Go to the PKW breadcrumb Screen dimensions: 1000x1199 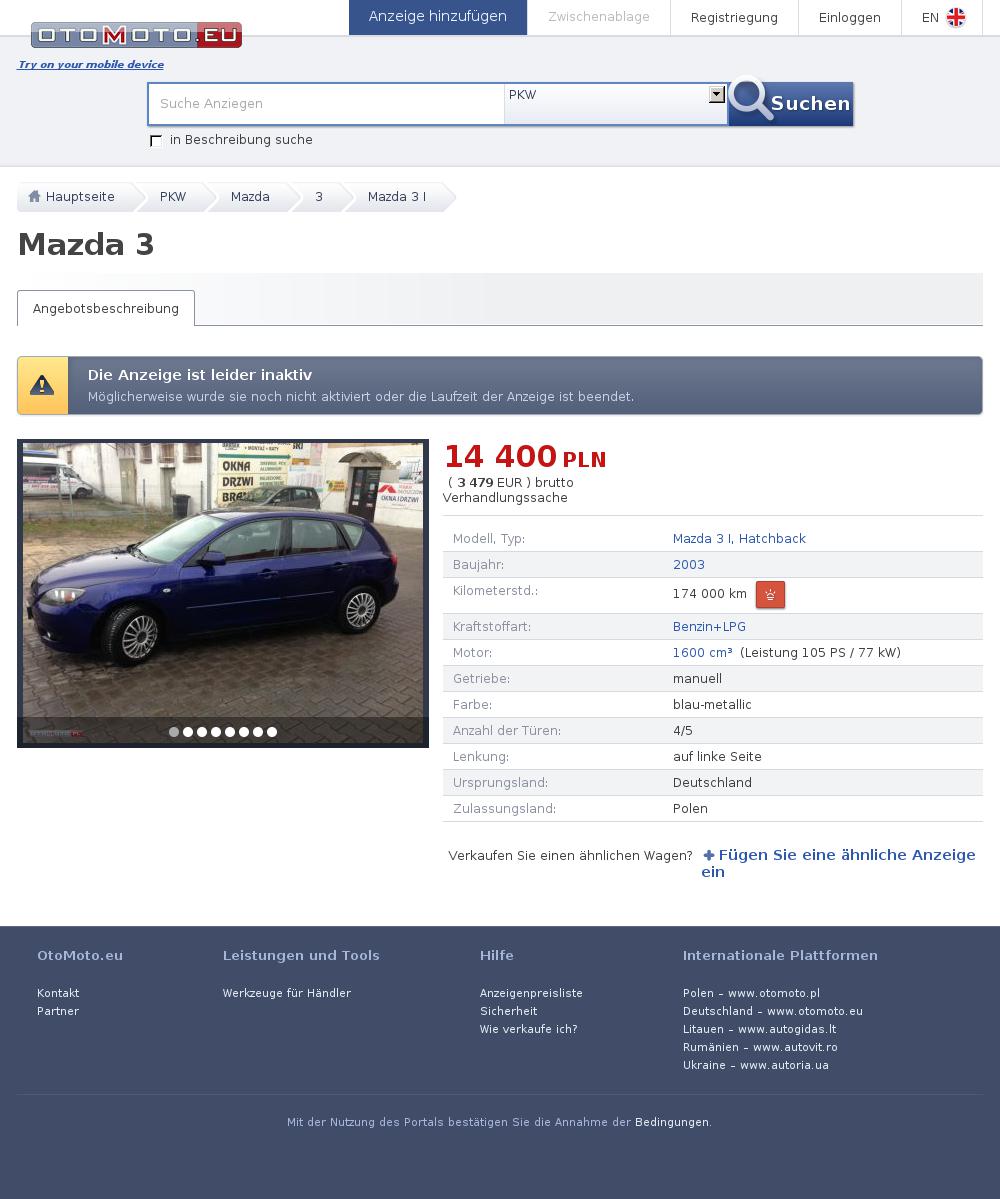pyautogui.click(x=173, y=197)
